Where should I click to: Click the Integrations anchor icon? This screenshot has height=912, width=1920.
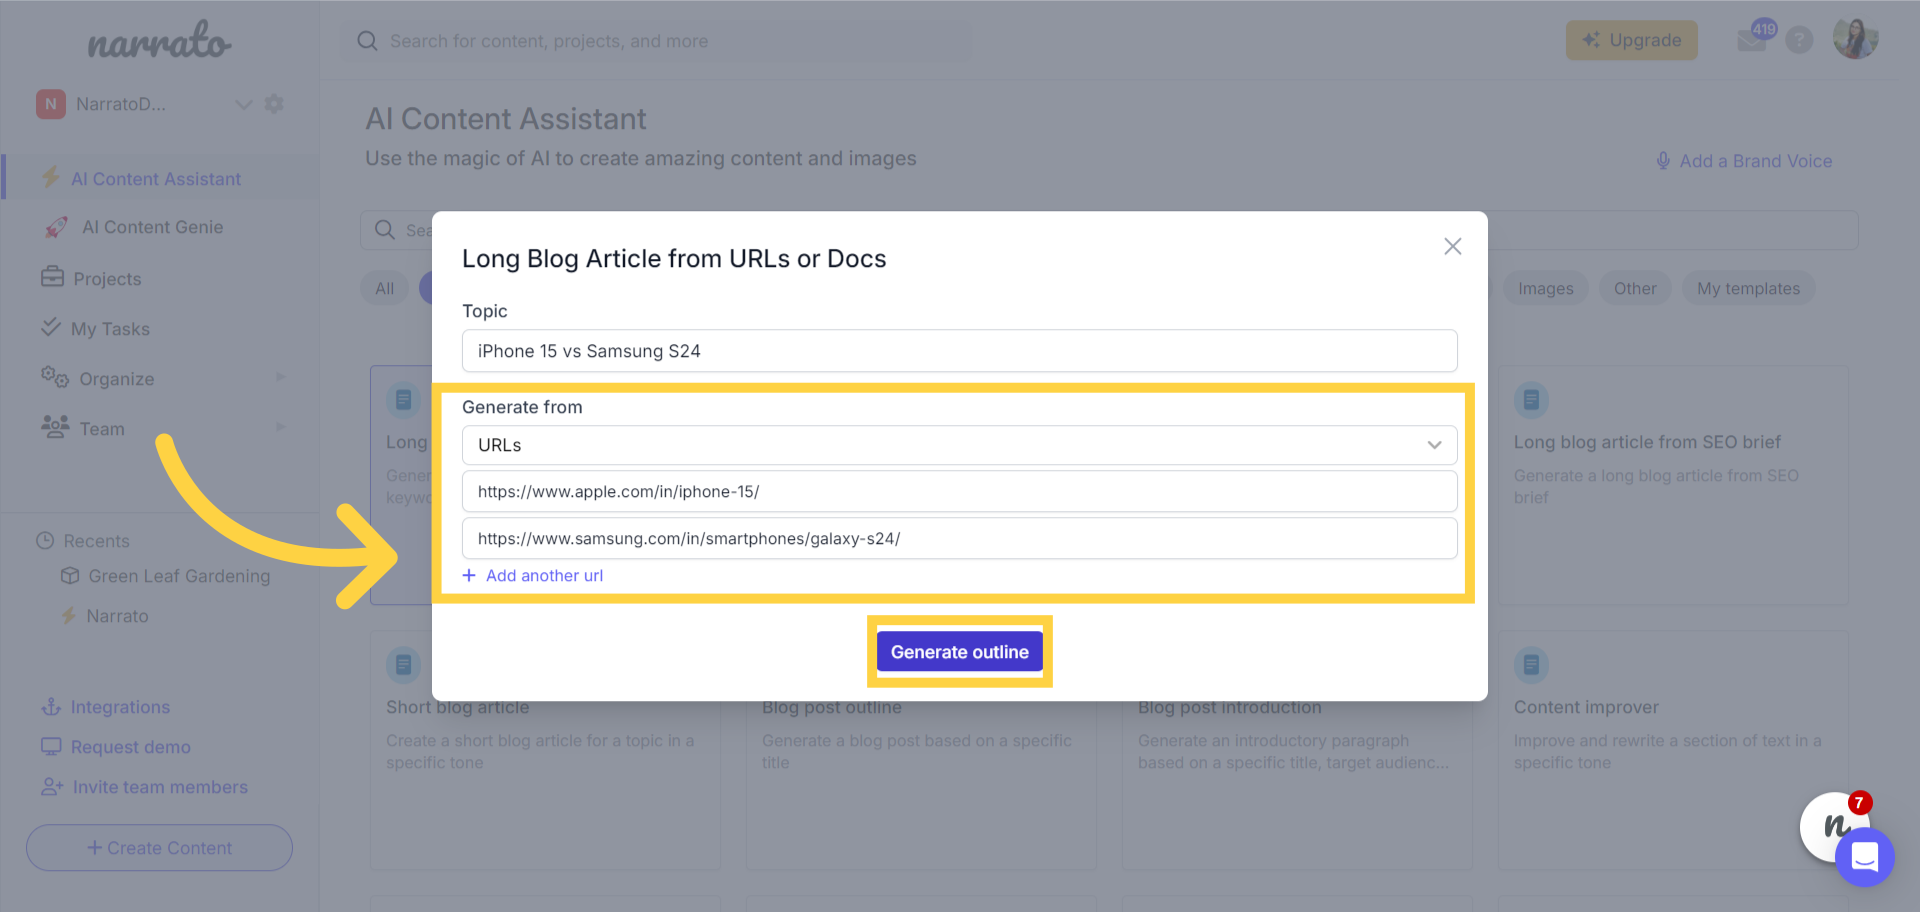tap(51, 707)
